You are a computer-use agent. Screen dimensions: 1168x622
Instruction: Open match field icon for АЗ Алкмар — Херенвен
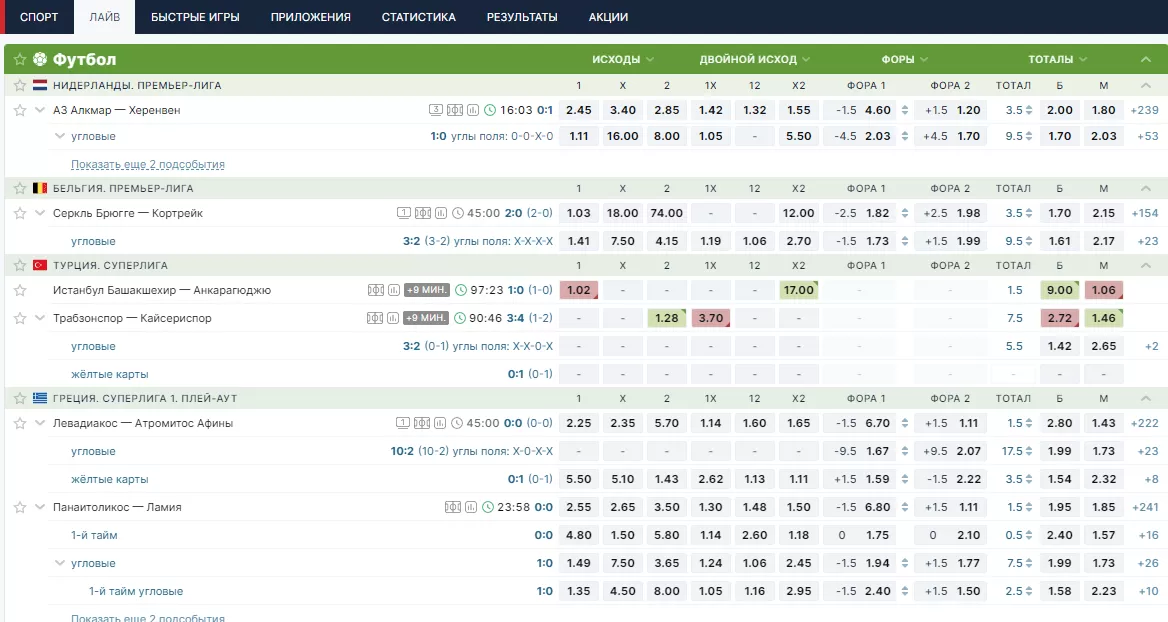coord(454,110)
